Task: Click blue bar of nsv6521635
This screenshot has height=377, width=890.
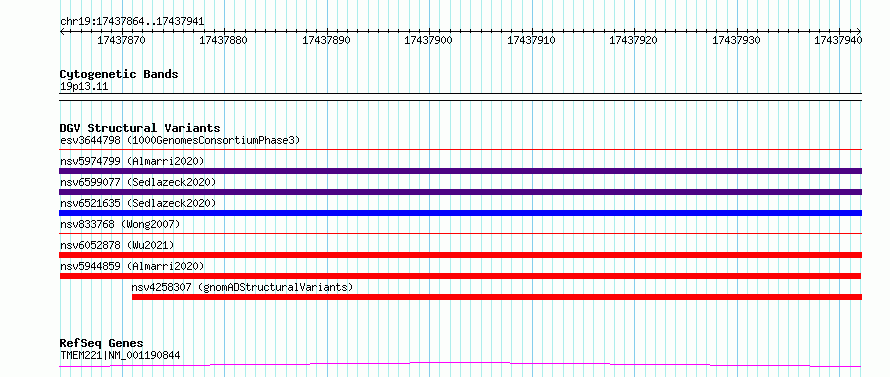Action: [460, 213]
